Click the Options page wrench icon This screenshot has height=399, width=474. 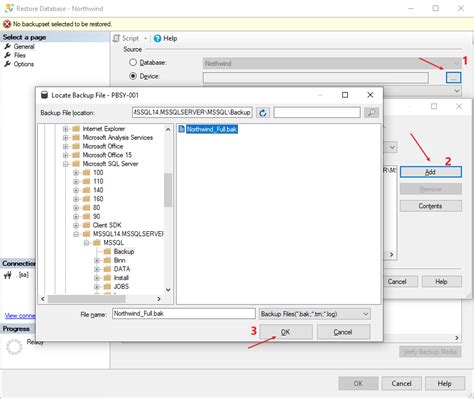pyautogui.click(x=7, y=64)
